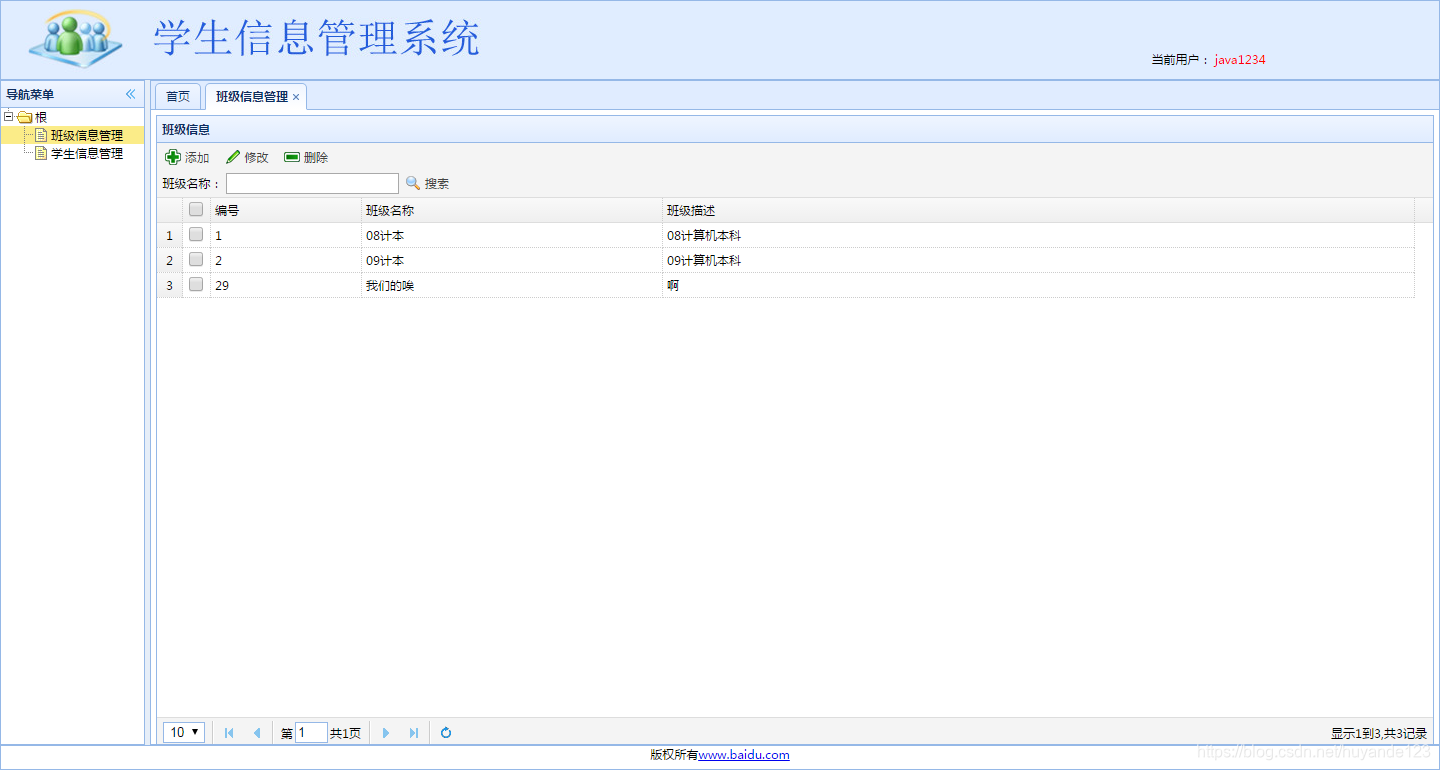Viewport: 1440px width, 770px height.
Task: Click the 显示1到3,共3记录 status text
Action: [x=1379, y=734]
